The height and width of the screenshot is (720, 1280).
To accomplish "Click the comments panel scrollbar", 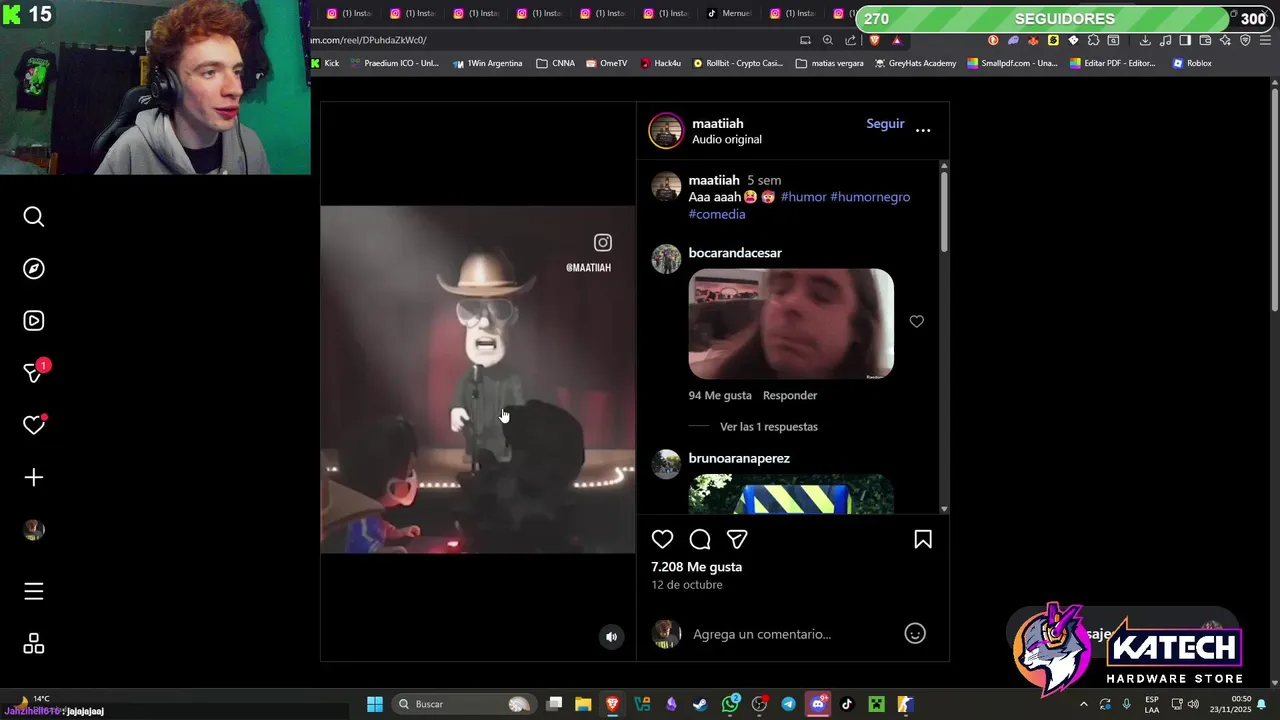I will [944, 212].
